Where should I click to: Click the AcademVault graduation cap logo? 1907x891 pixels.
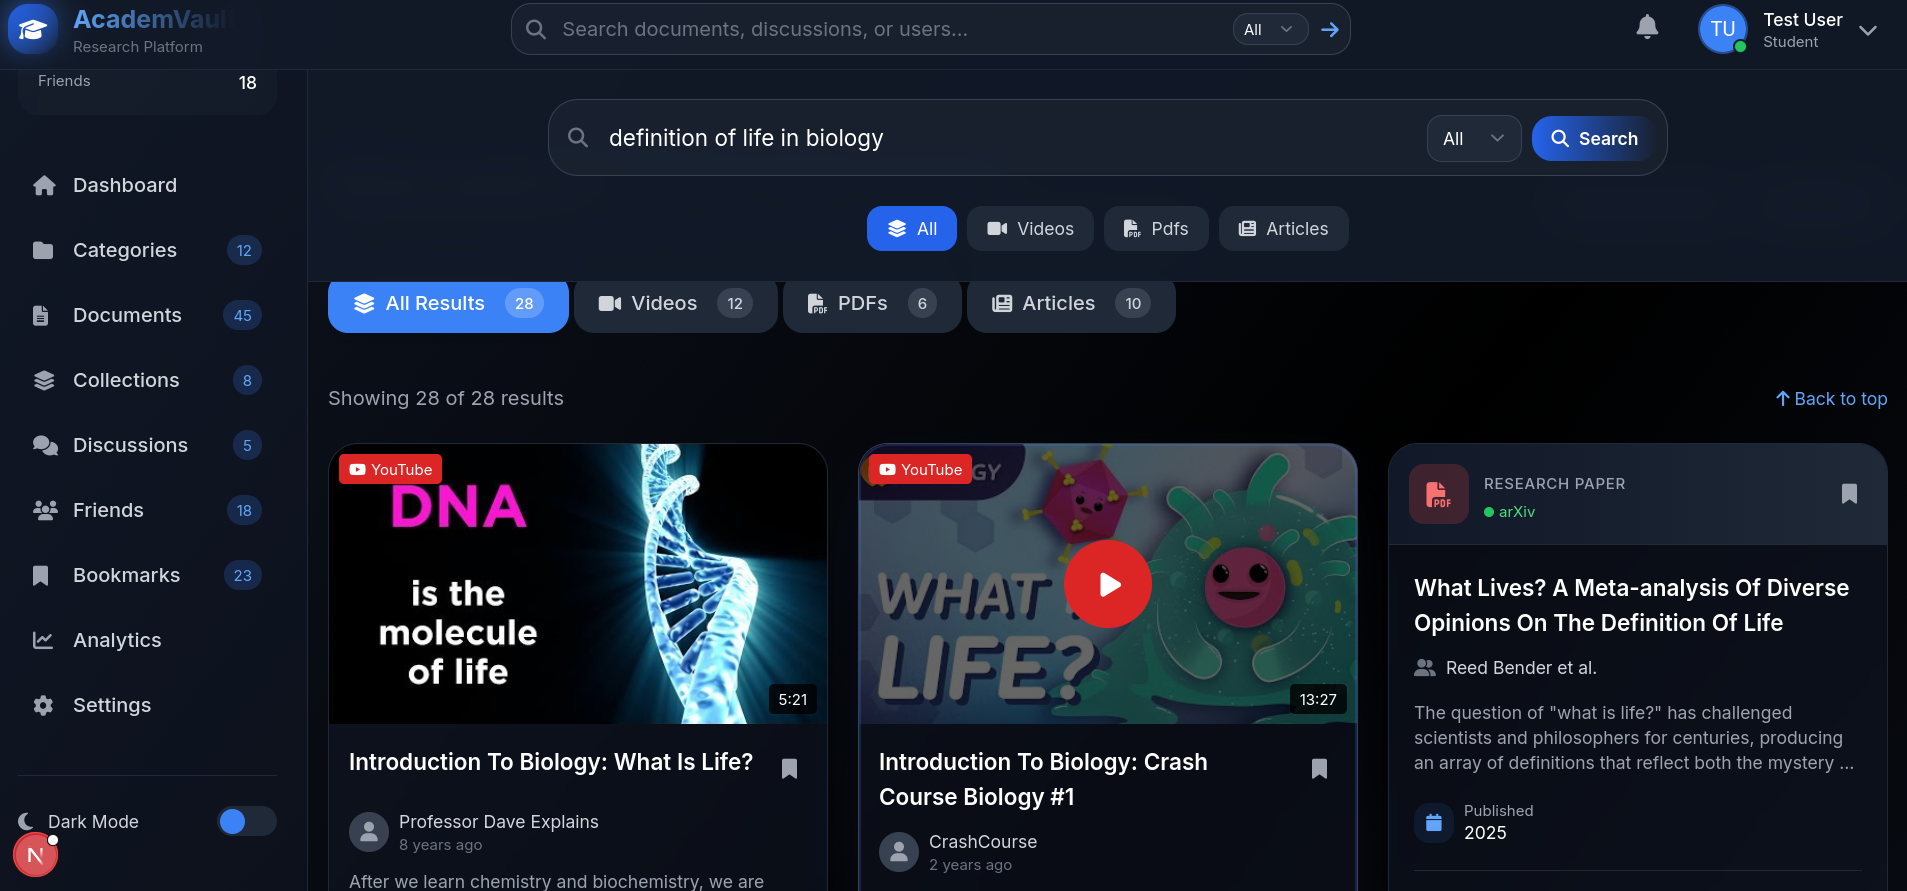click(x=32, y=29)
